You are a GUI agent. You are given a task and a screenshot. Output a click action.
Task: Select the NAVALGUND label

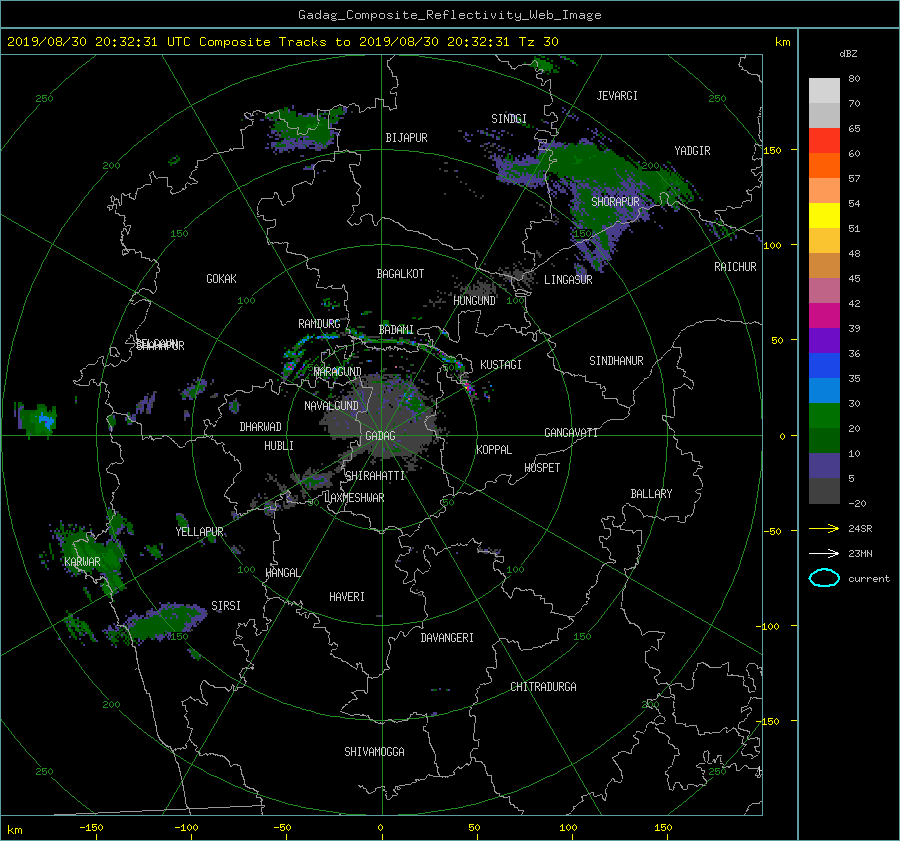(x=331, y=406)
